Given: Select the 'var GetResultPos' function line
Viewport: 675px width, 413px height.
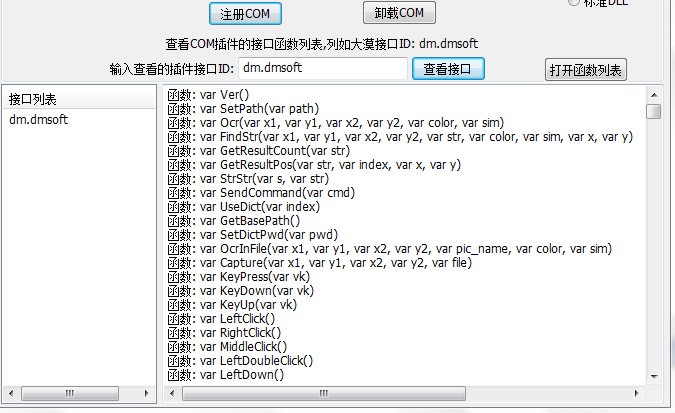Looking at the screenshot, I should (314, 165).
